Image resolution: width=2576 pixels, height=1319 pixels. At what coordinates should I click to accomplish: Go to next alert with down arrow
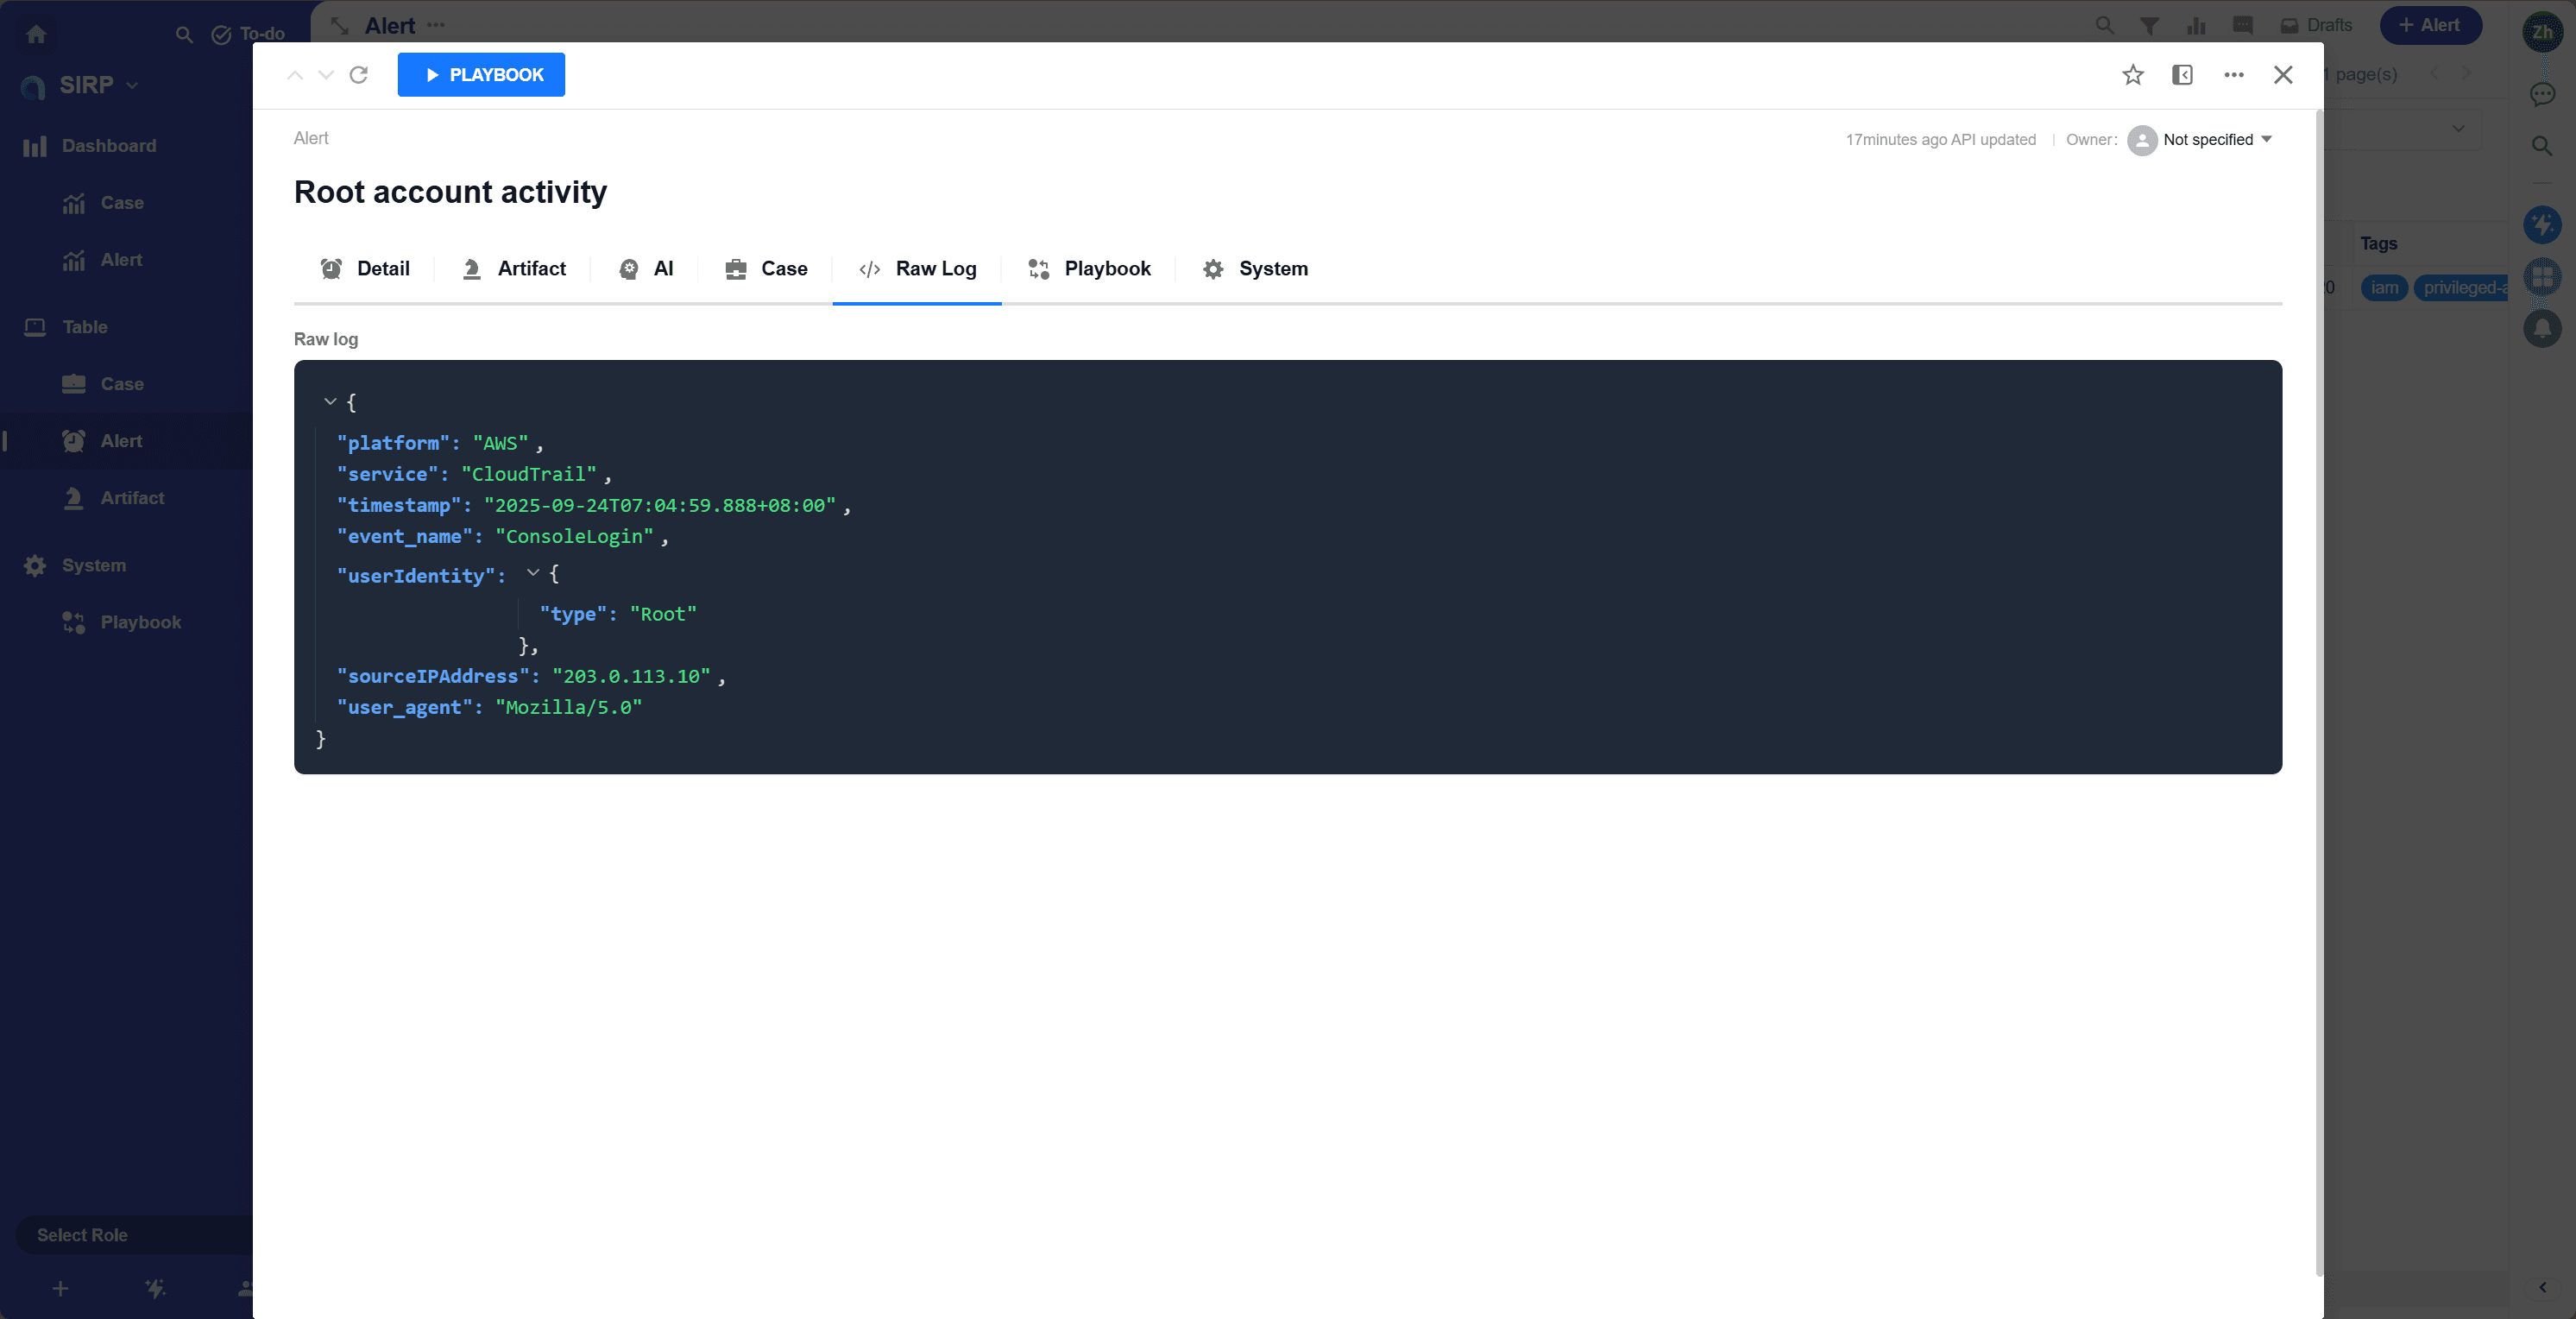coord(326,75)
